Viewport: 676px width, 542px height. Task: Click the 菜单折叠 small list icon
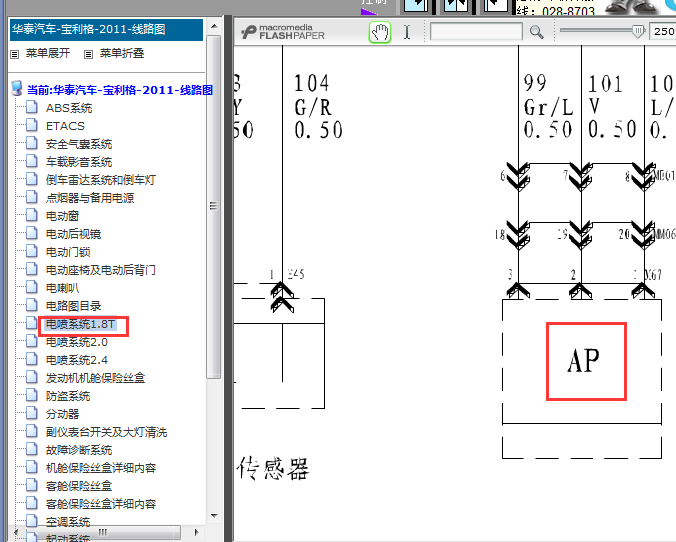tap(88, 54)
